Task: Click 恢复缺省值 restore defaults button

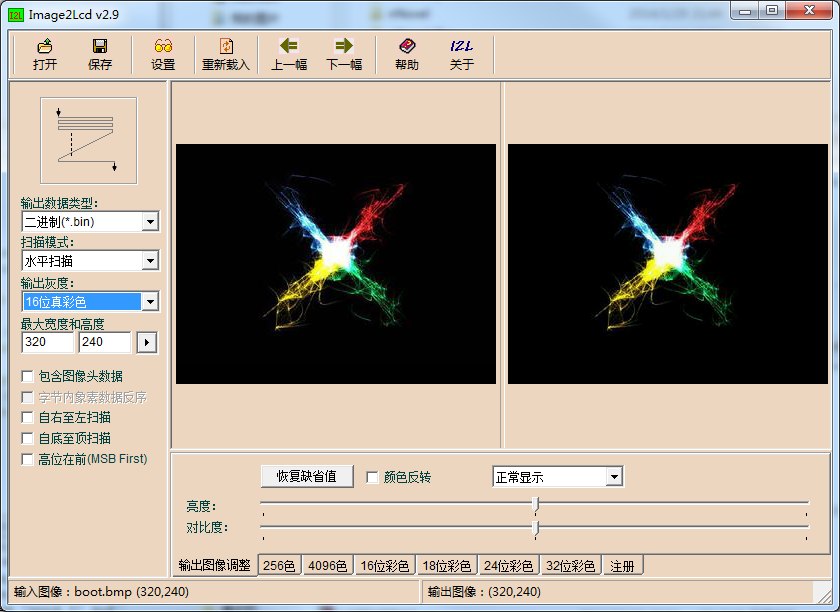Action: tap(306, 476)
